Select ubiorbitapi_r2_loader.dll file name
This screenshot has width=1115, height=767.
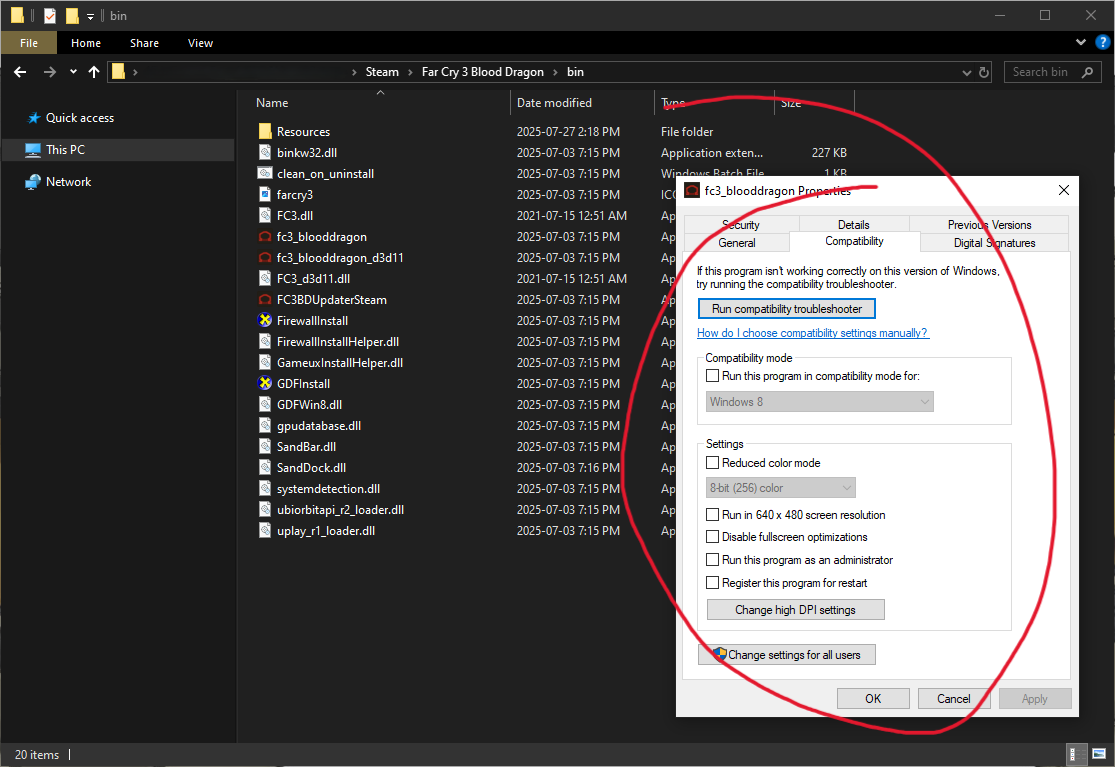coord(341,510)
